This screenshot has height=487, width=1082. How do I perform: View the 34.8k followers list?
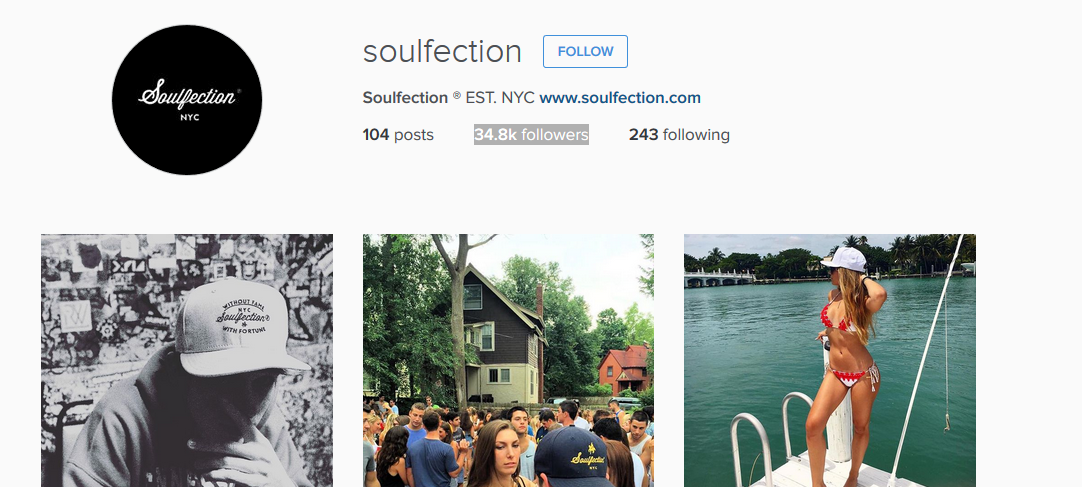tap(531, 135)
